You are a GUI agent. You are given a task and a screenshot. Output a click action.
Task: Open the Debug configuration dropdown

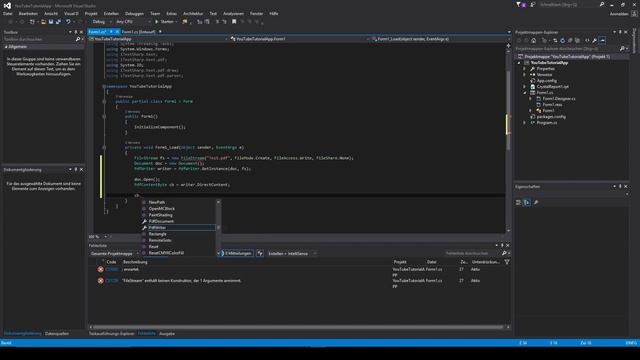(102, 22)
